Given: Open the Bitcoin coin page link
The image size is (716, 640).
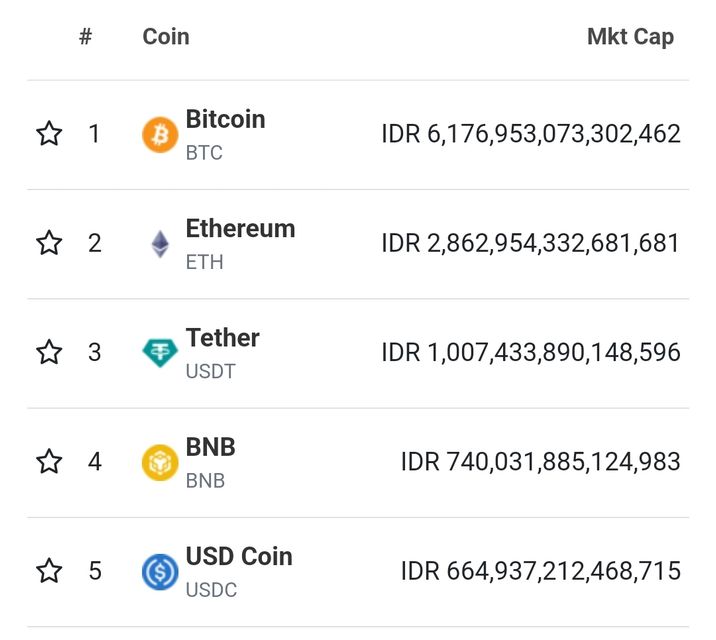Looking at the screenshot, I should pyautogui.click(x=225, y=119).
